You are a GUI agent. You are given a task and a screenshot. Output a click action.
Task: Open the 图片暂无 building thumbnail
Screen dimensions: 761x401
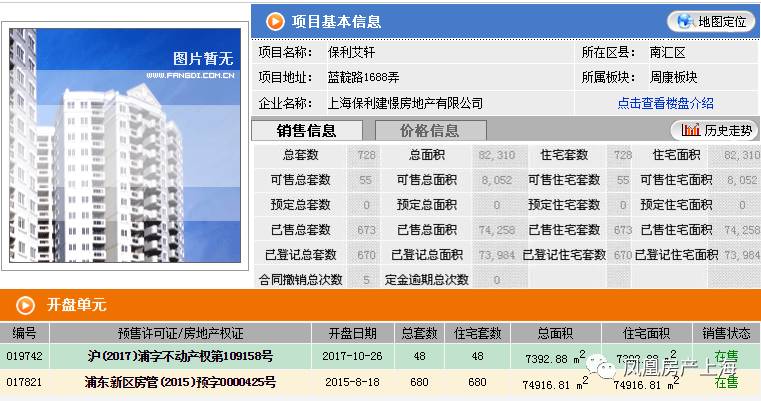[x=125, y=146]
